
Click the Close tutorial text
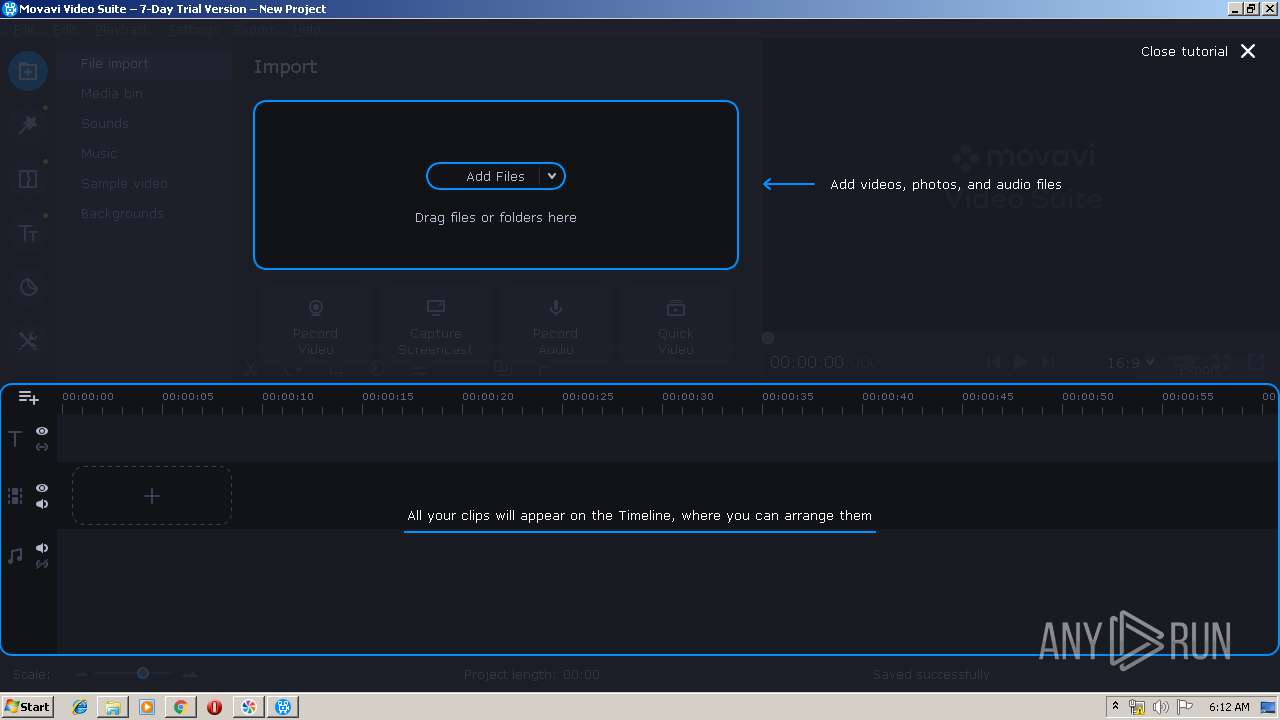click(1184, 51)
